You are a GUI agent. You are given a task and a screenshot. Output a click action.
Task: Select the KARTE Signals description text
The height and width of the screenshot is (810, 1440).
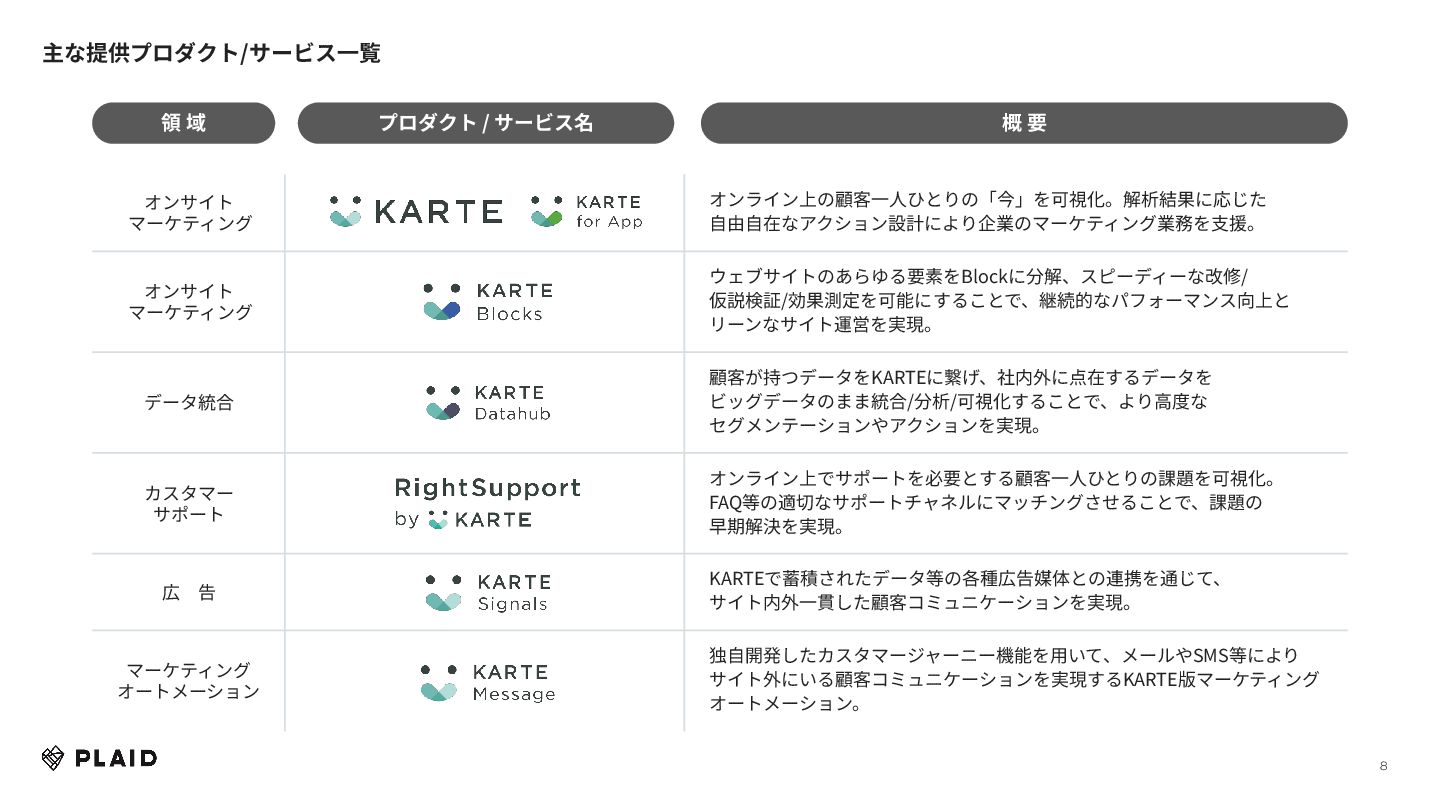(x=966, y=591)
